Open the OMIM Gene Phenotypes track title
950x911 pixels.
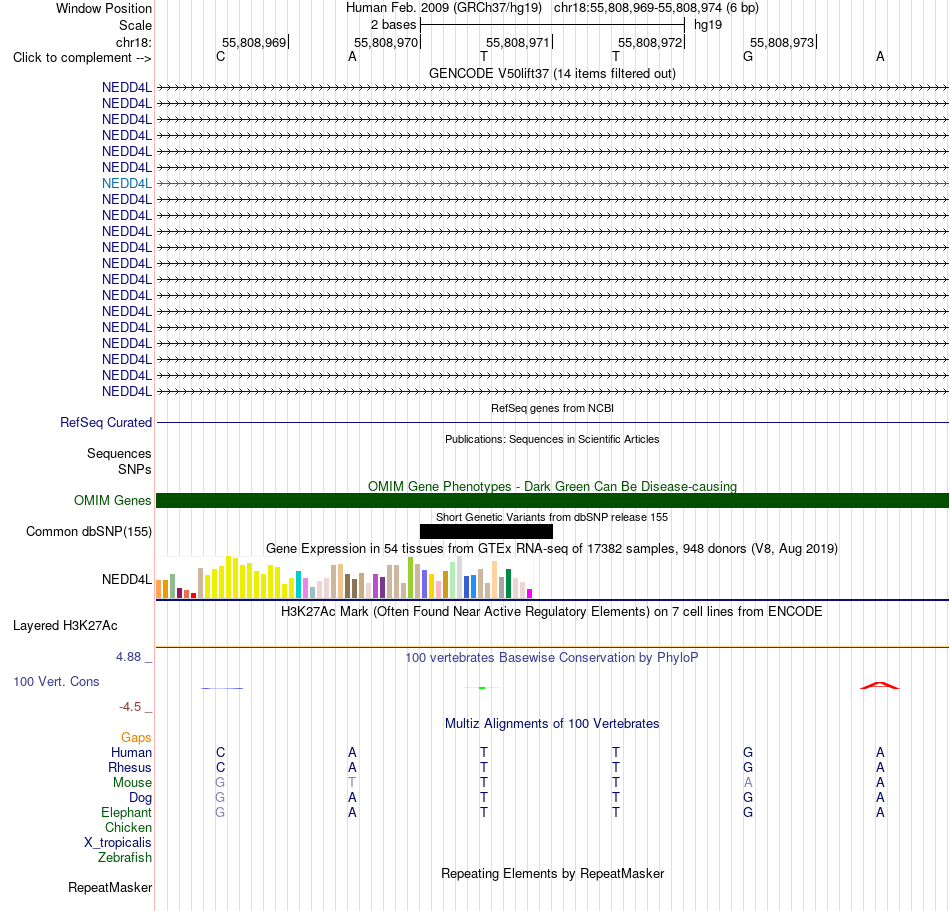tap(552, 486)
